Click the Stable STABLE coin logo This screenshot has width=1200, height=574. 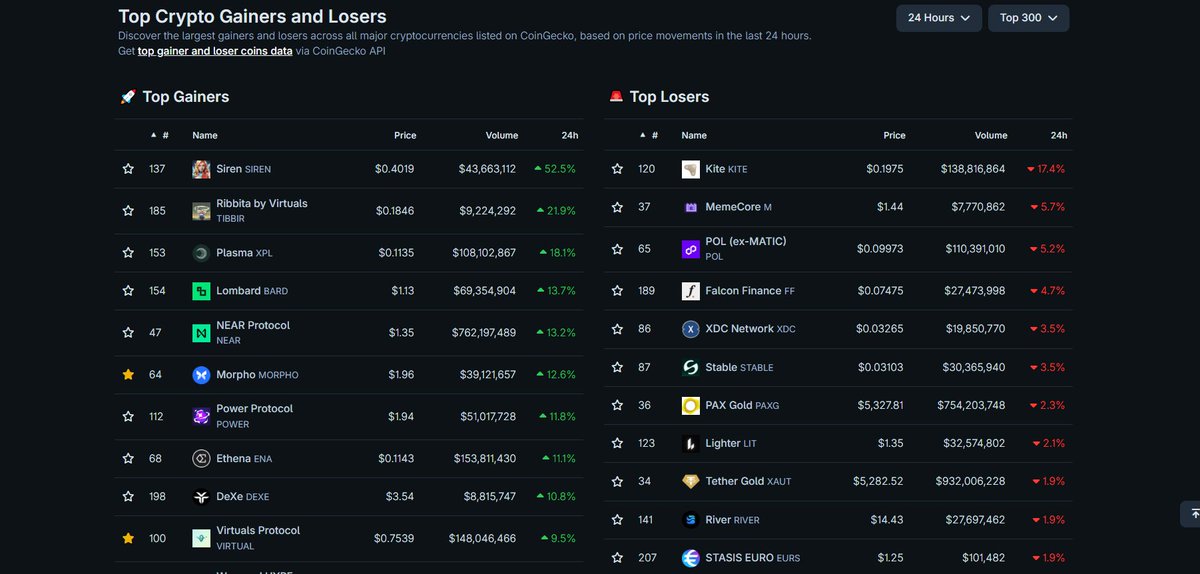pos(690,367)
